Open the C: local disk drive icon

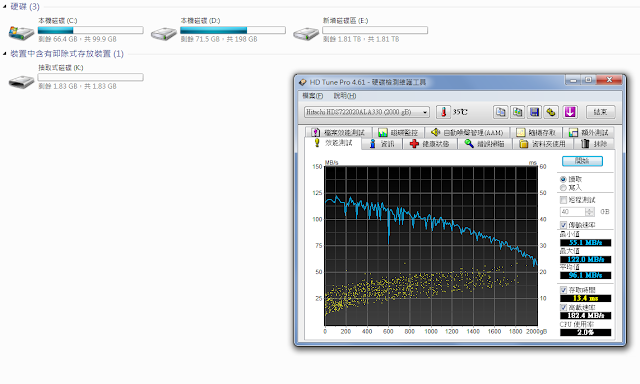(21, 33)
